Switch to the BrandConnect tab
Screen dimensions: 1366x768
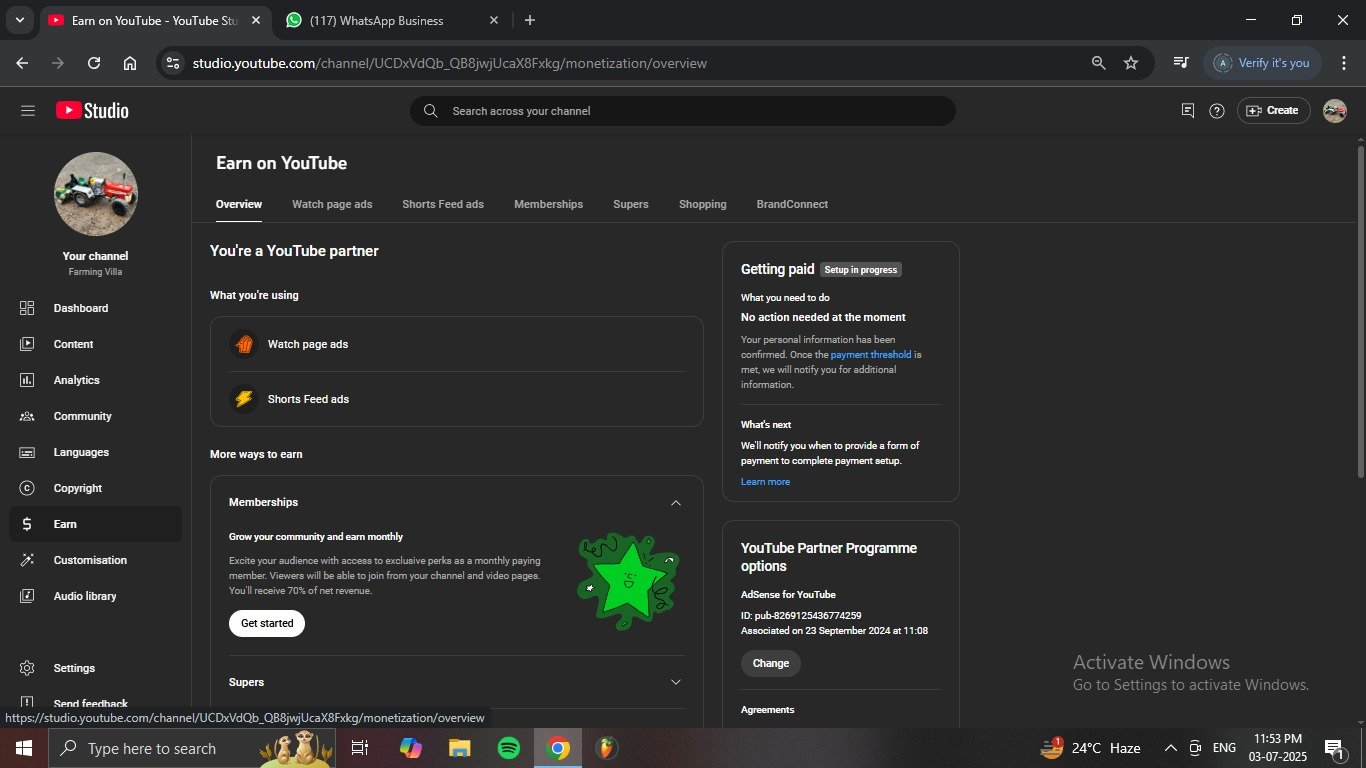[x=792, y=204]
